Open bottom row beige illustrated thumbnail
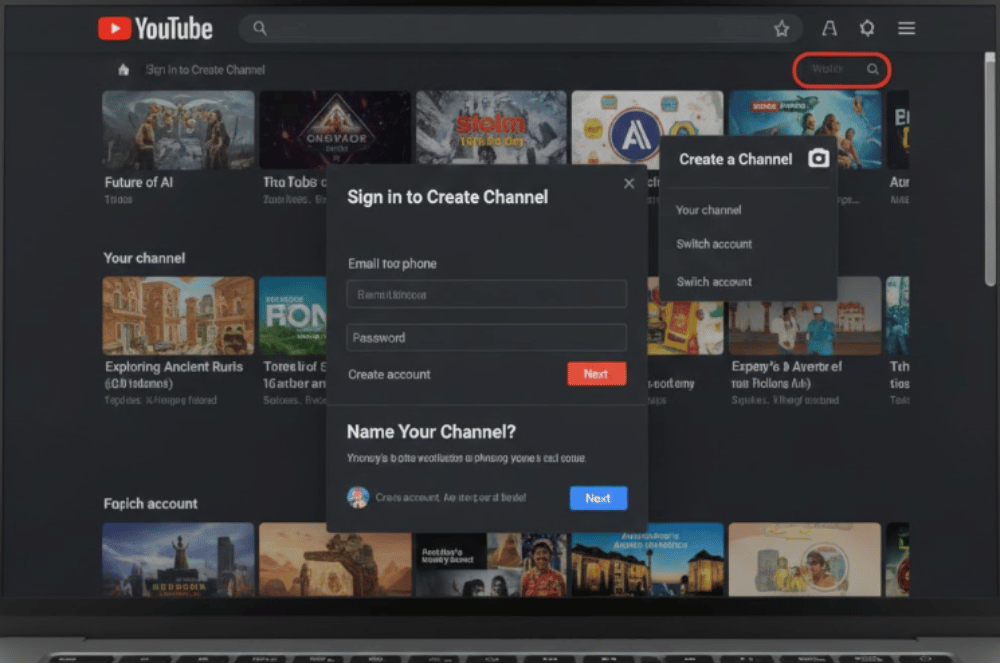Image resolution: width=1000 pixels, height=667 pixels. coord(804,560)
